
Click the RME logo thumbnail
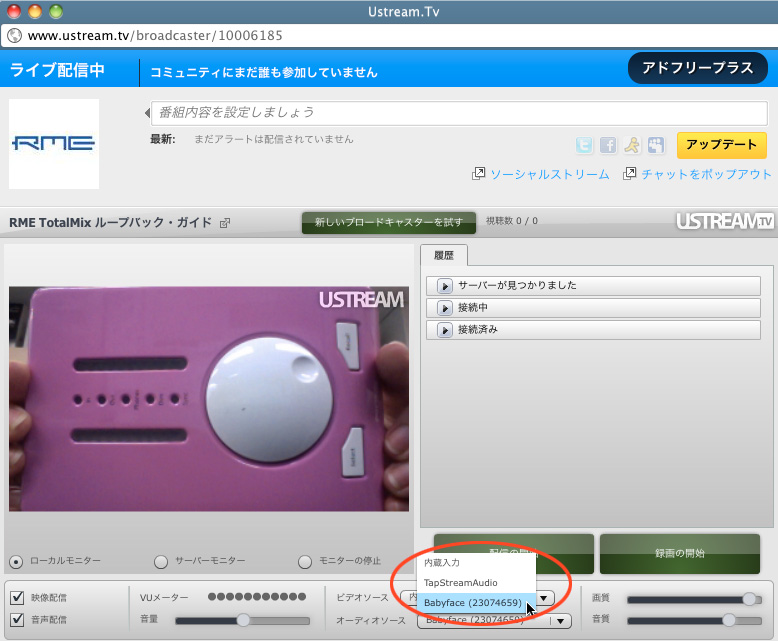click(x=54, y=144)
